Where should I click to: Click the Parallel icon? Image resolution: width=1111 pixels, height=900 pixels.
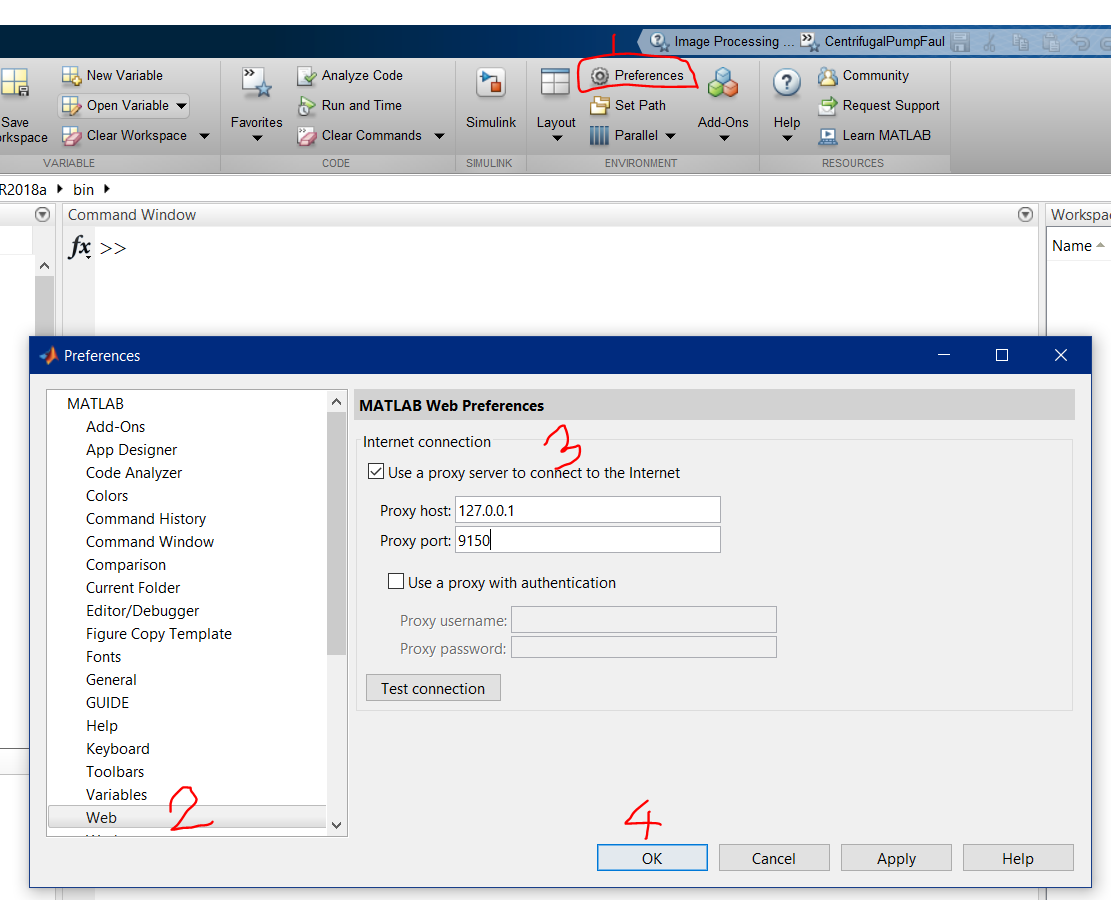pyautogui.click(x=599, y=135)
